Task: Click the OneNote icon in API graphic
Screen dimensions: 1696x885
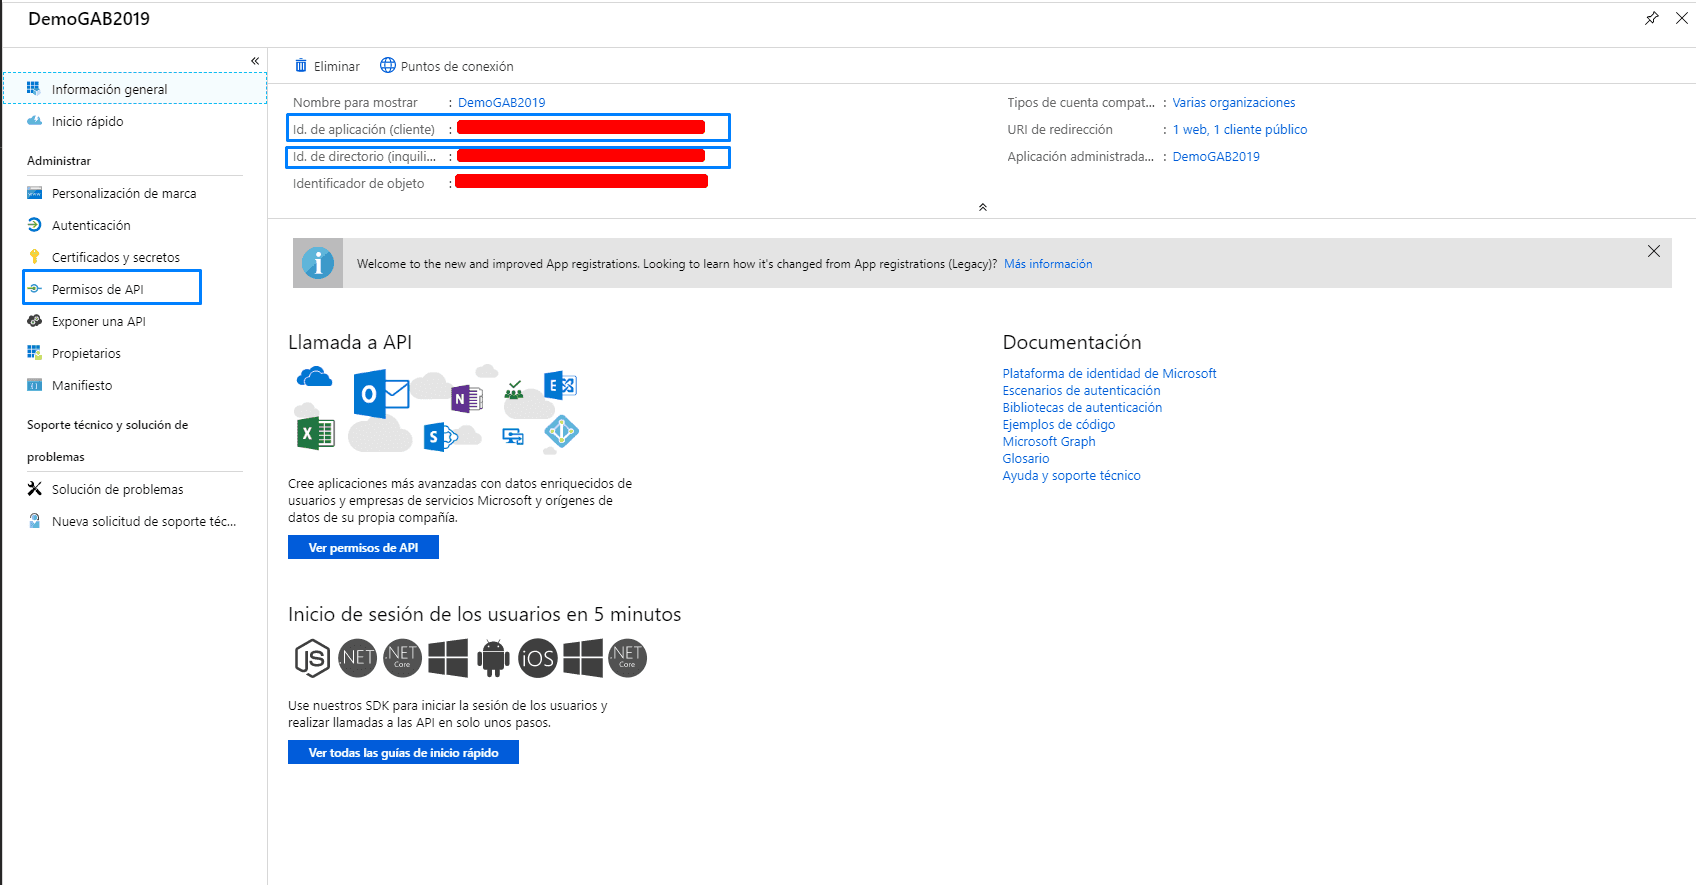Action: pyautogui.click(x=466, y=399)
